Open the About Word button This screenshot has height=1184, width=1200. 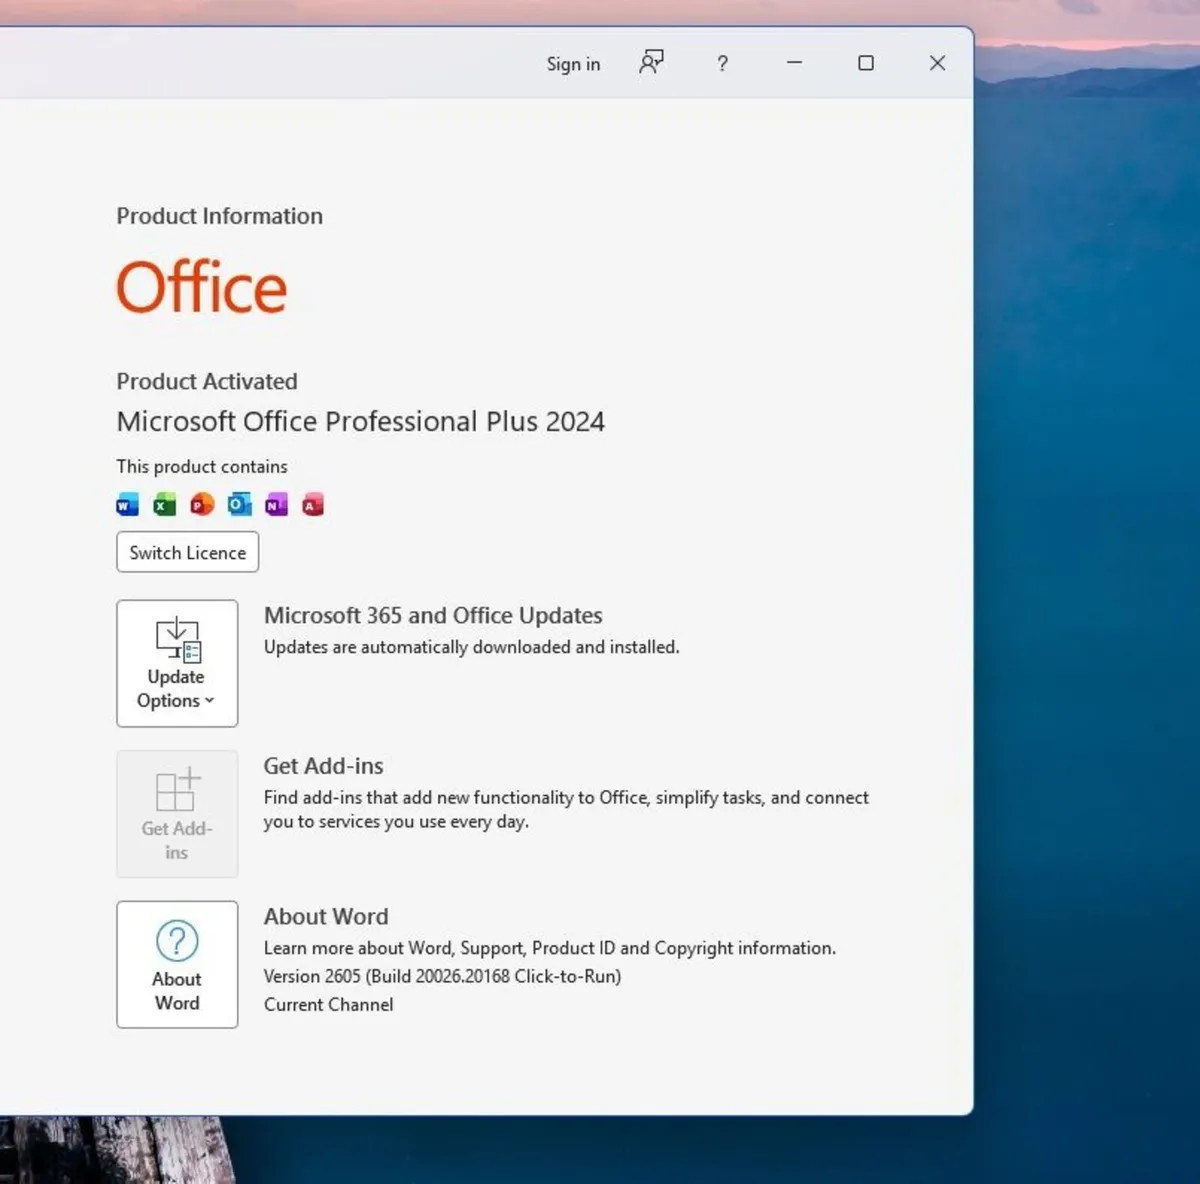tap(177, 964)
